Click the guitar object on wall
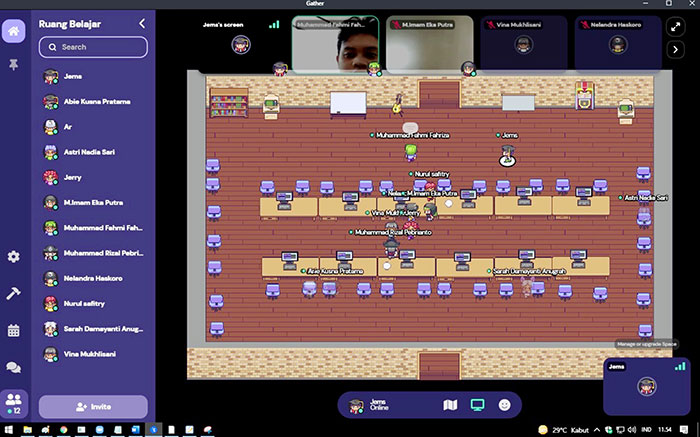The height and width of the screenshot is (437, 700). click(397, 104)
